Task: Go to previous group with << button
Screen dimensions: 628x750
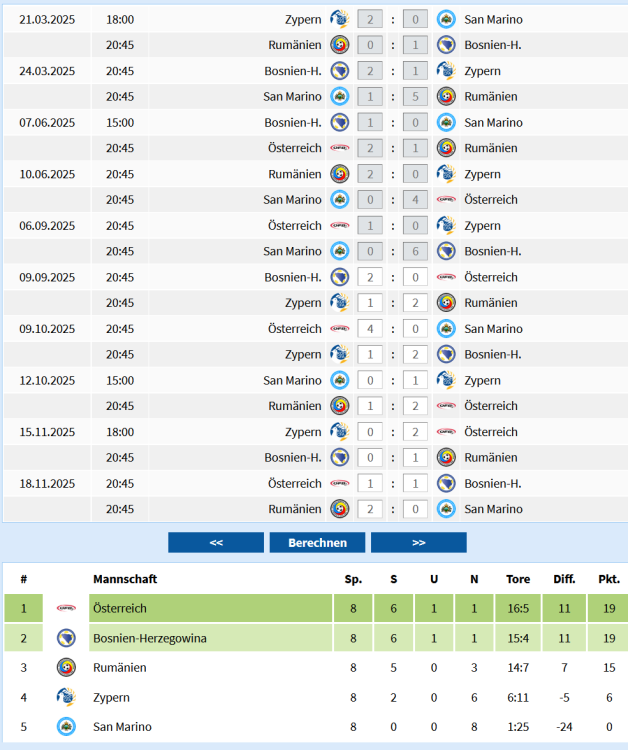Action: [x=216, y=543]
